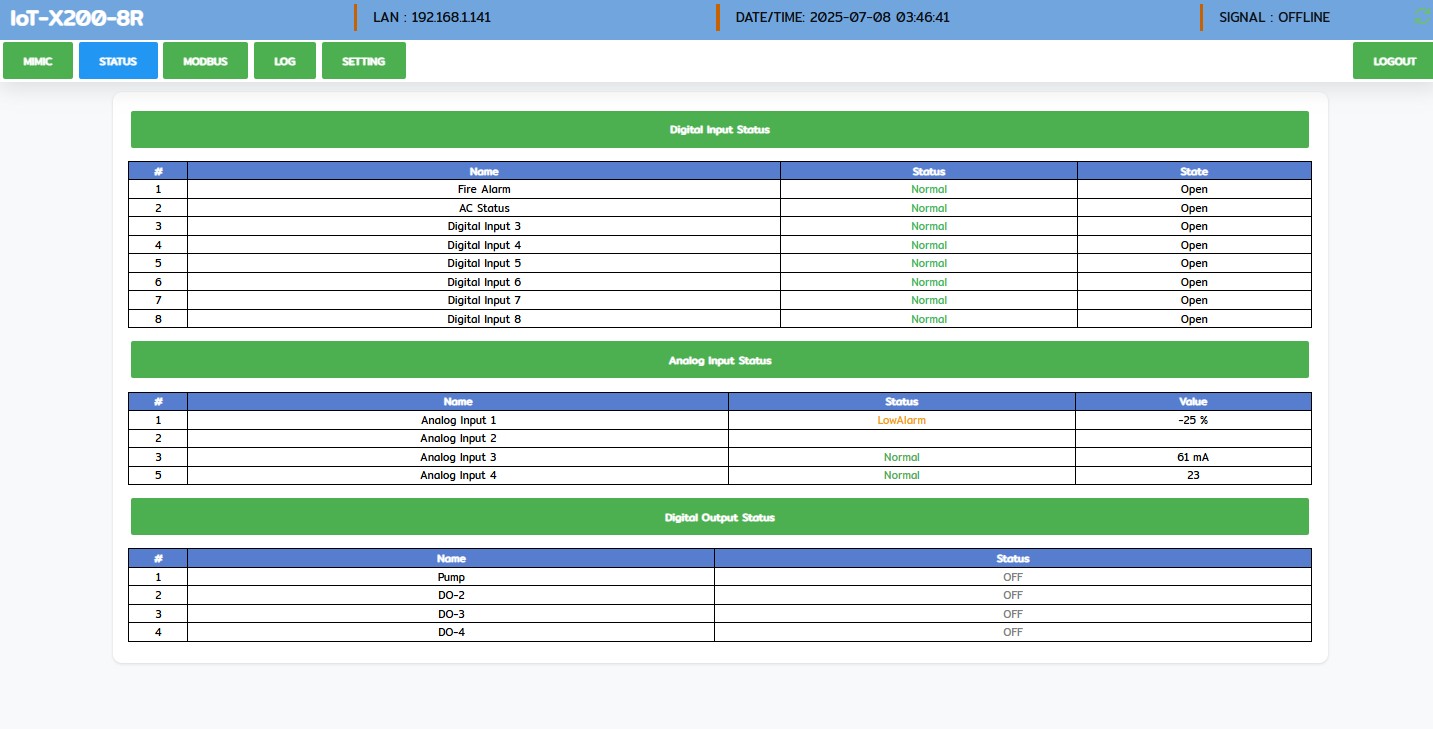The height and width of the screenshot is (729, 1433).
Task: Click the green refresh icon in the header
Action: (x=1423, y=16)
